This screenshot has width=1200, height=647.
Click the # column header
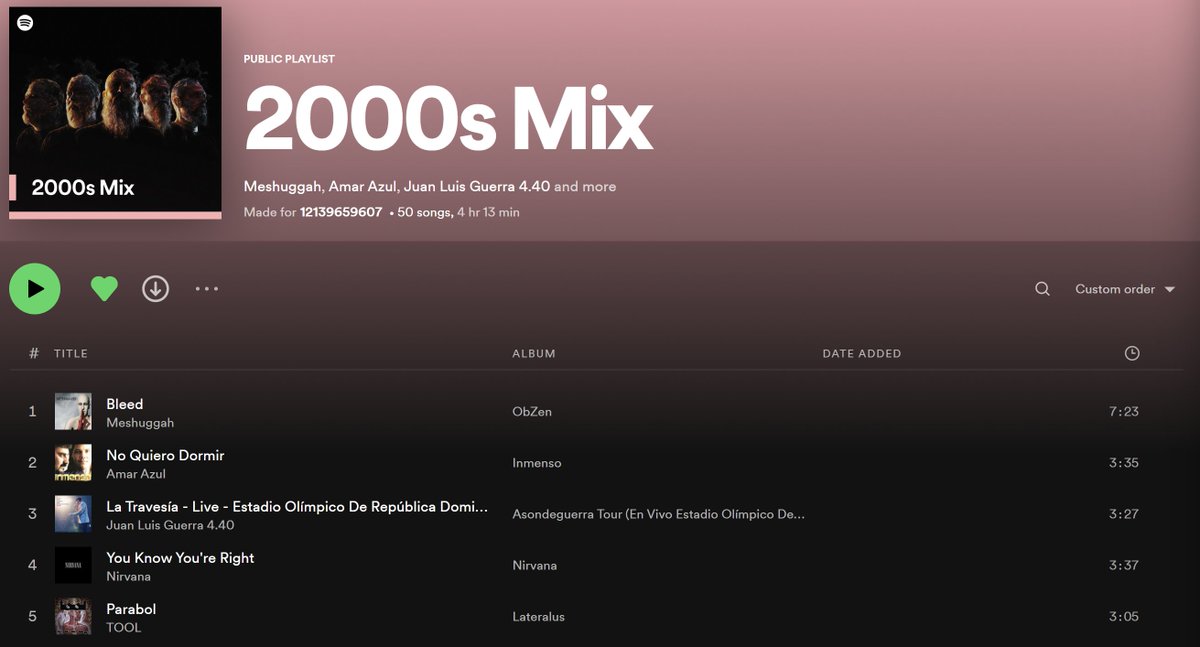click(34, 353)
